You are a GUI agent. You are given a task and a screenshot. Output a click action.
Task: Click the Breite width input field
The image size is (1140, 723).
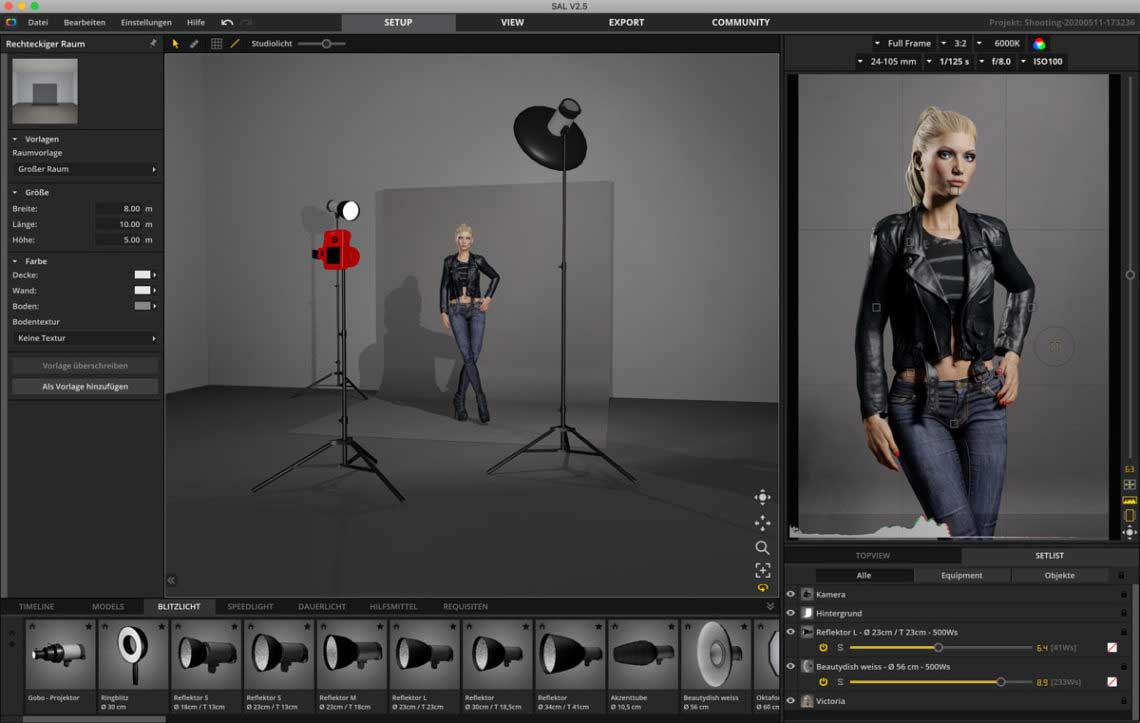click(125, 209)
